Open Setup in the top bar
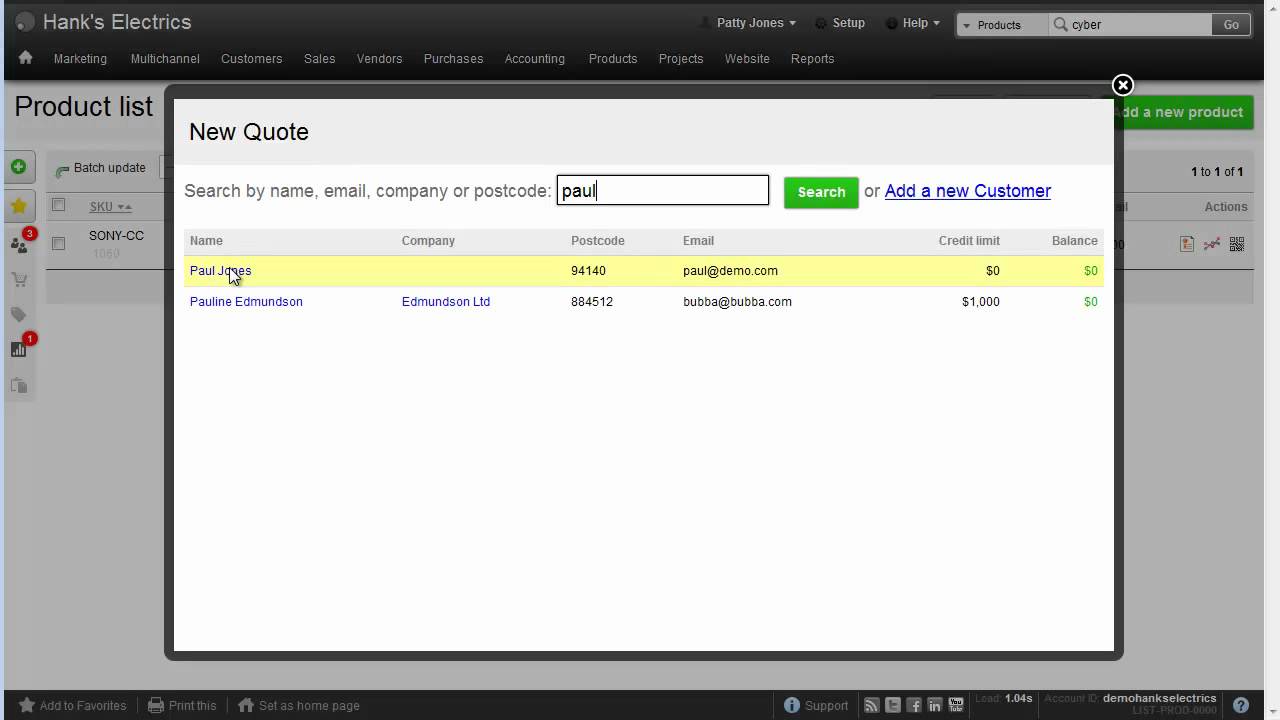 point(840,23)
